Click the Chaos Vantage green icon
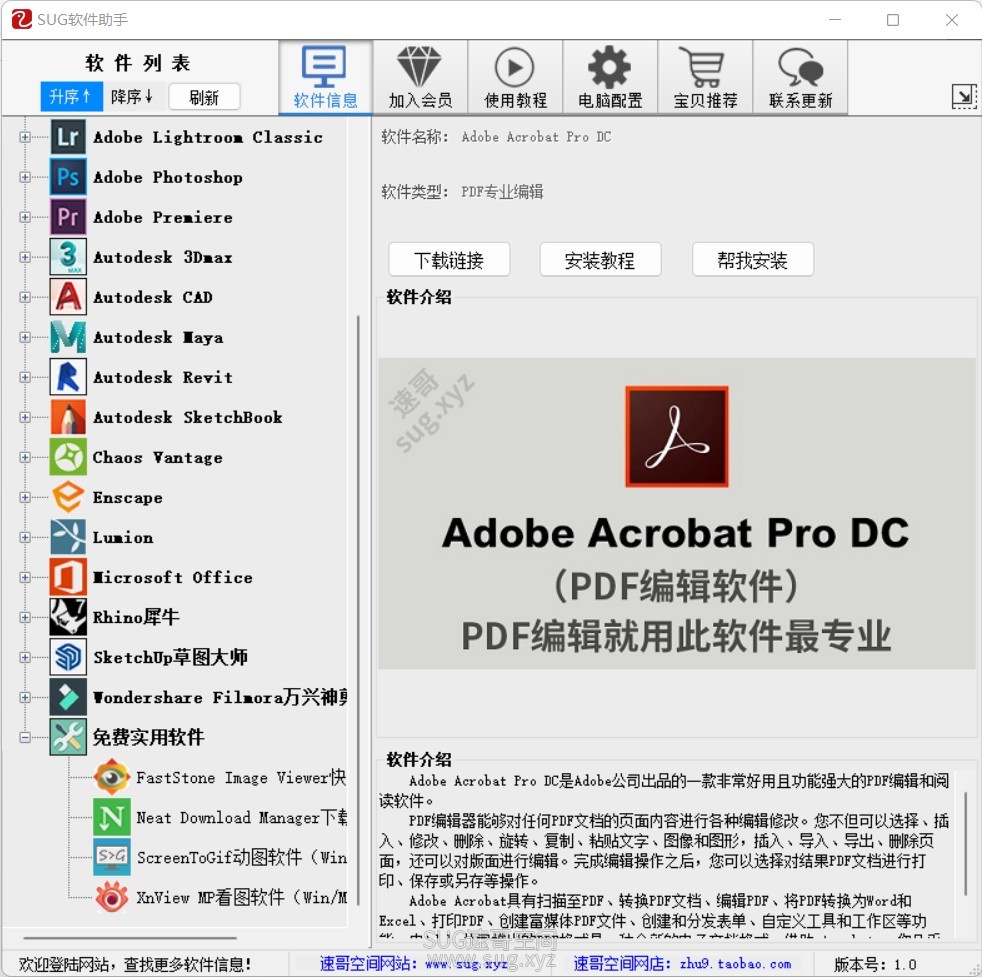 (68, 458)
